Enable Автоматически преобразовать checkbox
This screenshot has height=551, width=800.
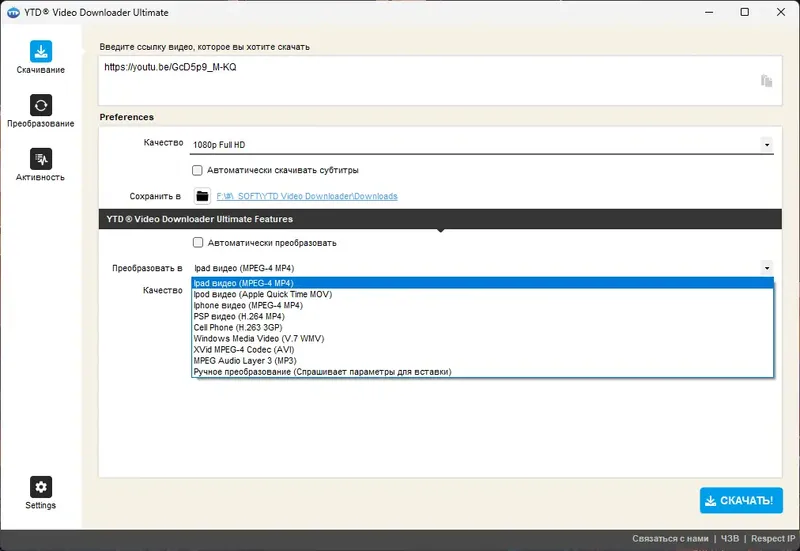[x=198, y=242]
